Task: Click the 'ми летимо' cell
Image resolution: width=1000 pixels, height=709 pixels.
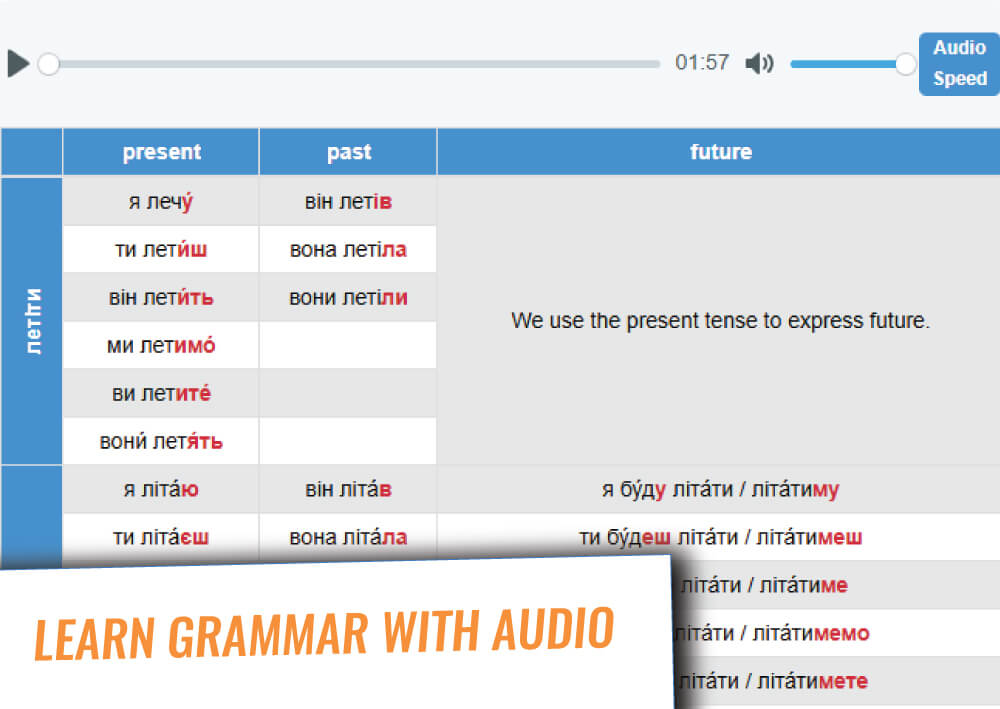Action: pos(161,346)
